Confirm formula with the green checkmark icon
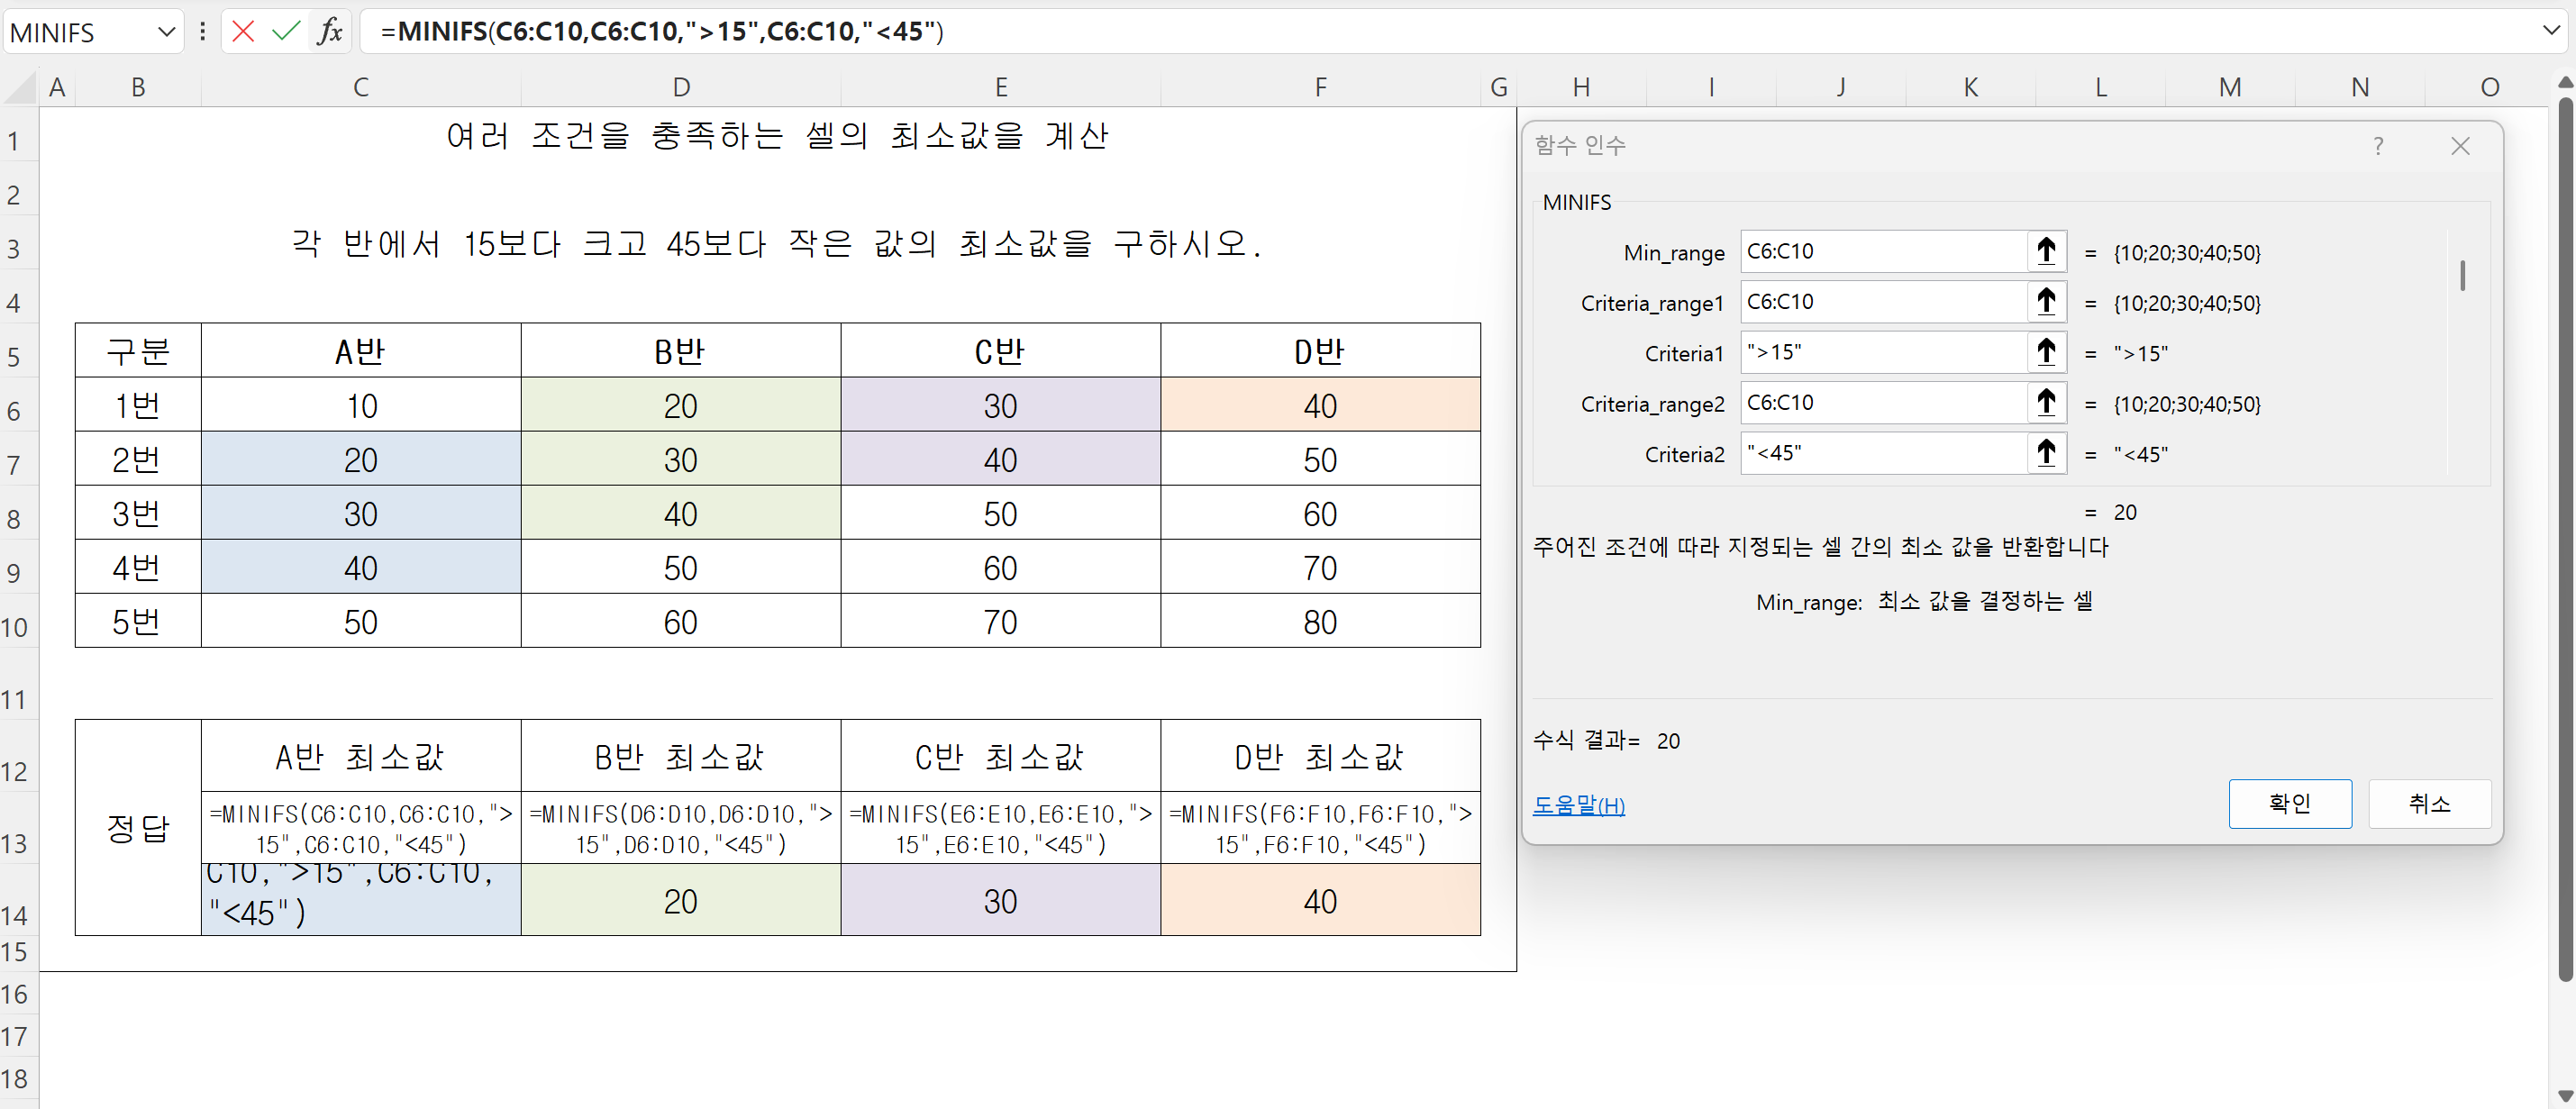This screenshot has height=1109, width=2576. pyautogui.click(x=286, y=32)
